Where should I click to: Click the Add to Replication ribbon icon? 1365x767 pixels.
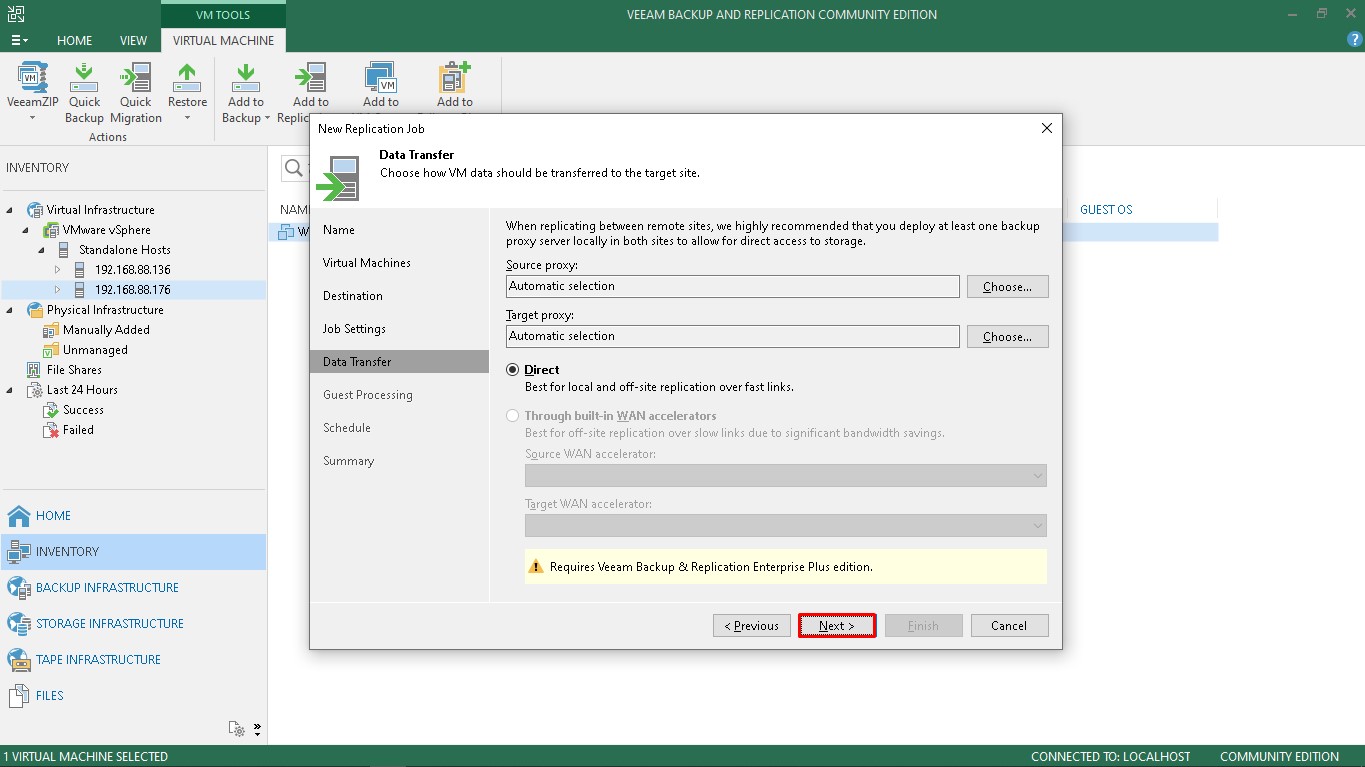[x=310, y=78]
